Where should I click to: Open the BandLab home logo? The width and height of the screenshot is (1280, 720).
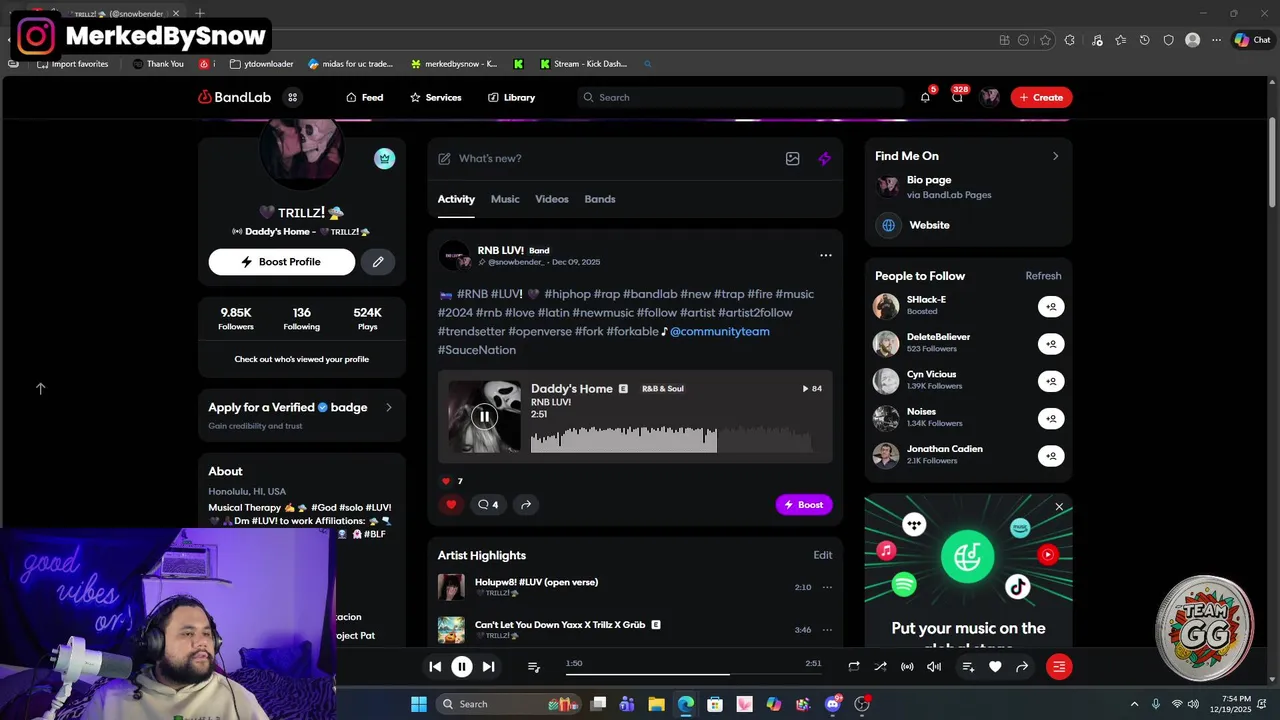click(234, 97)
